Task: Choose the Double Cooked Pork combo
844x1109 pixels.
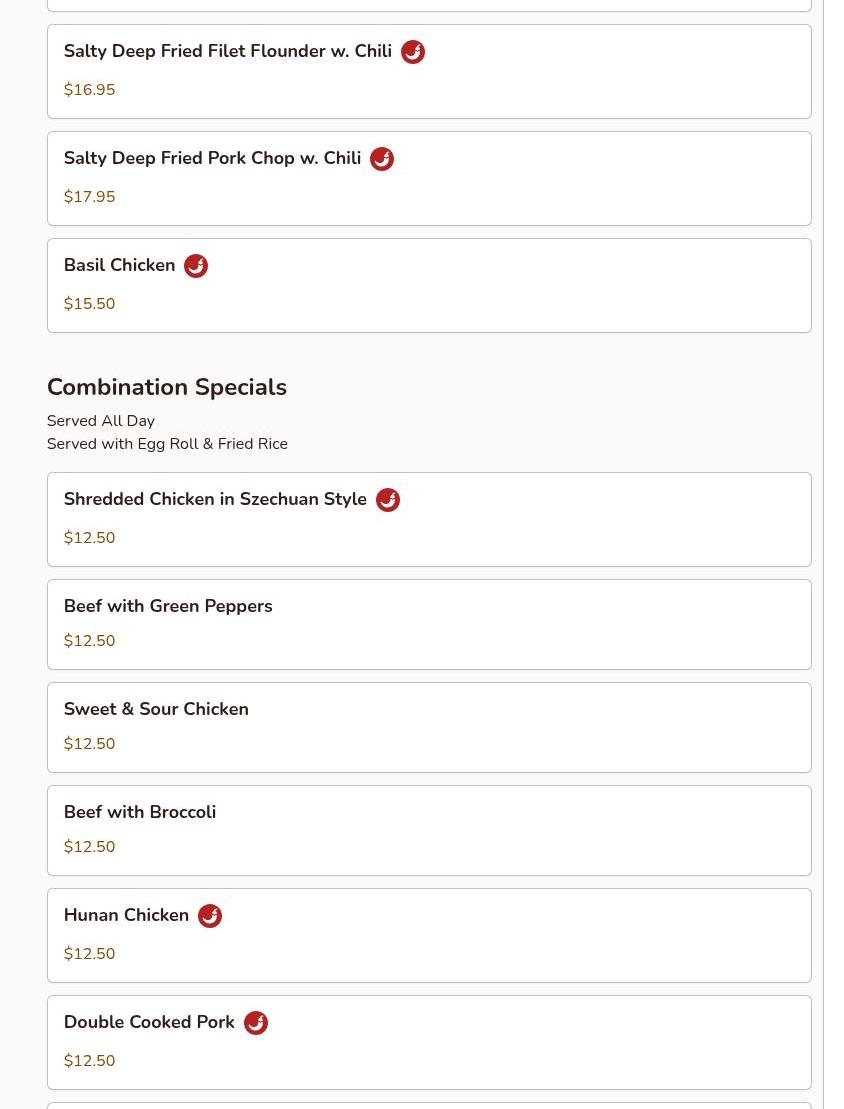Action: pos(149,1023)
